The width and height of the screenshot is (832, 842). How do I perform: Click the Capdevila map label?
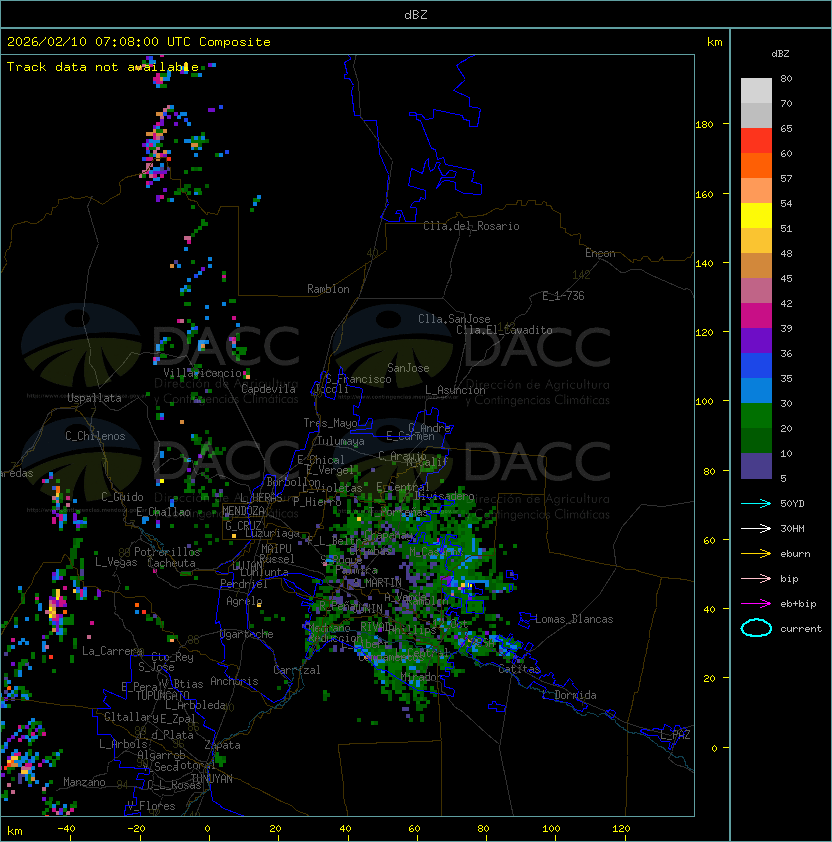[x=269, y=389]
